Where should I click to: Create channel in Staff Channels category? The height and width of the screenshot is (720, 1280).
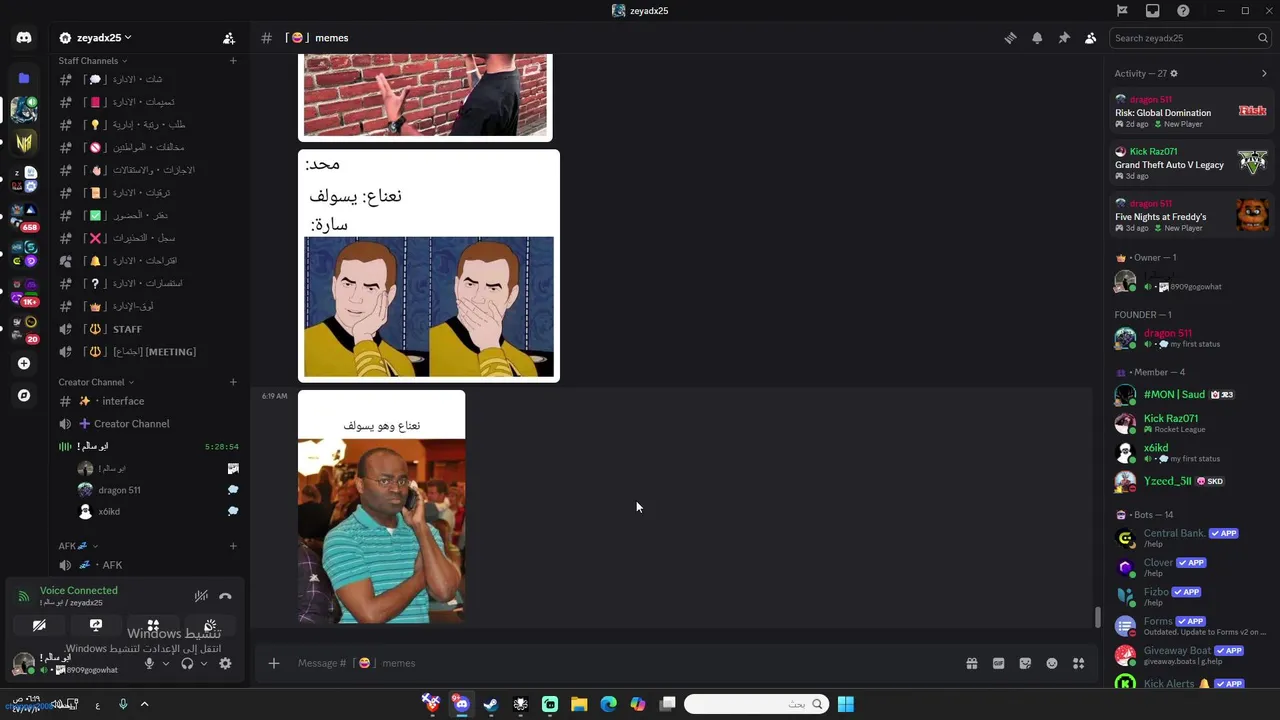[233, 61]
